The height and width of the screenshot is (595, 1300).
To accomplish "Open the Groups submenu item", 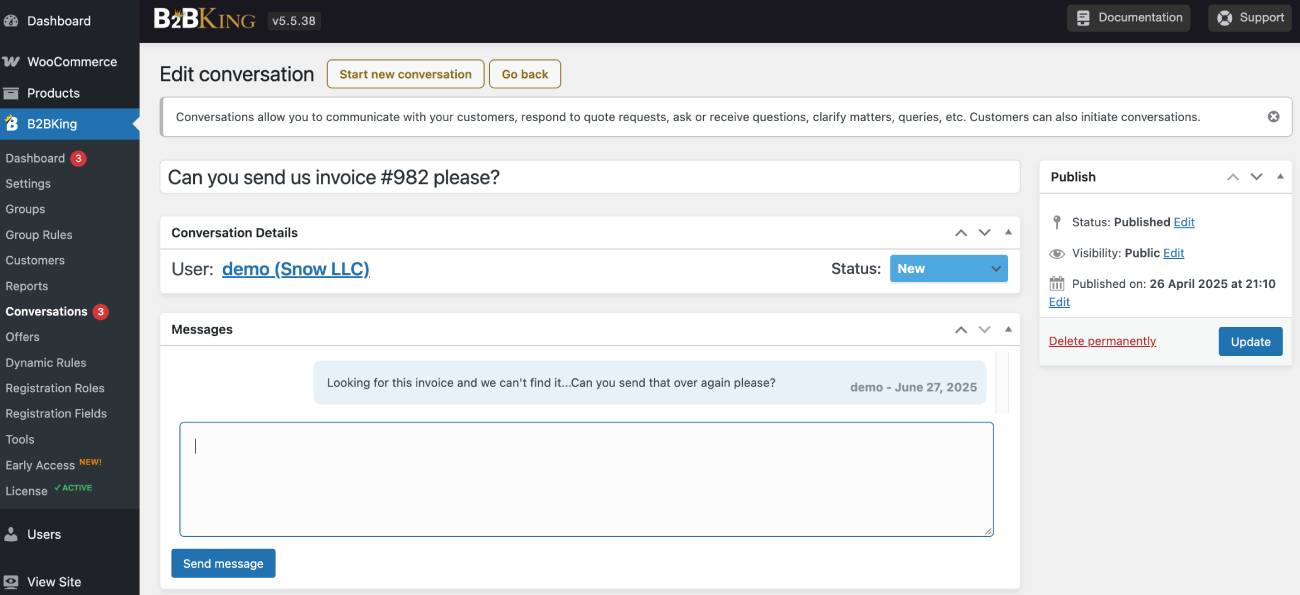I will [x=25, y=209].
